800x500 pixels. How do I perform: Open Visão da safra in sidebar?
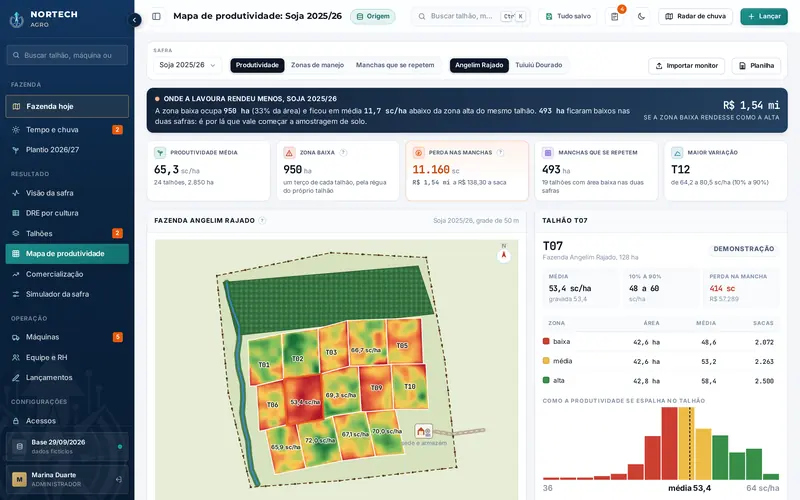point(67,193)
